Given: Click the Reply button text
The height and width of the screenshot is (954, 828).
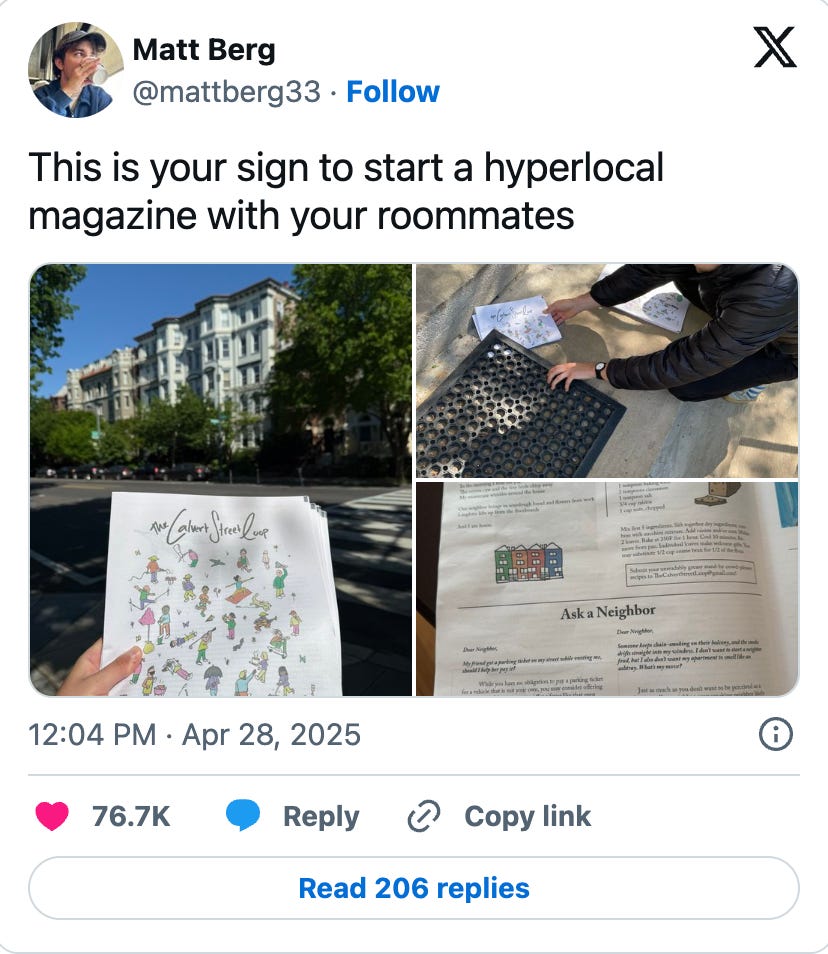Looking at the screenshot, I should pyautogui.click(x=321, y=816).
